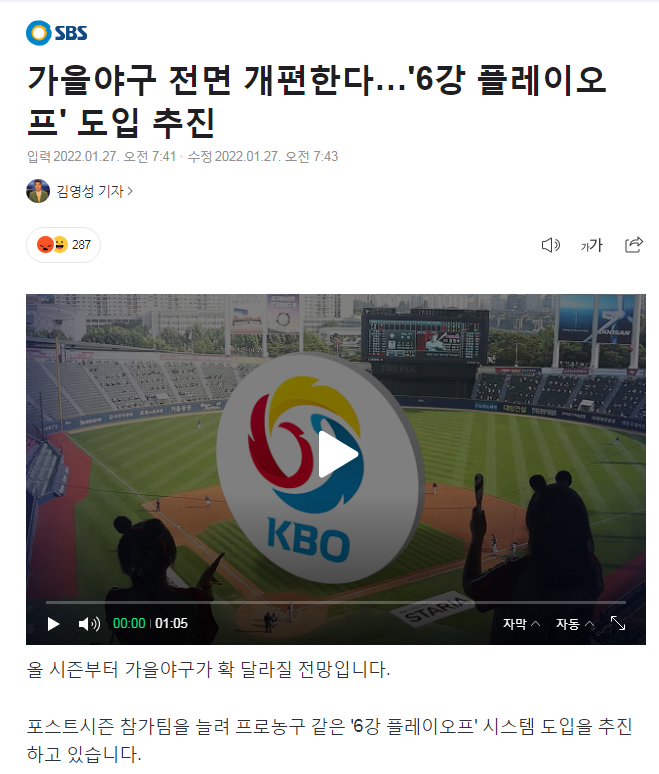Expand reporter details chevron arrow

tap(130, 191)
